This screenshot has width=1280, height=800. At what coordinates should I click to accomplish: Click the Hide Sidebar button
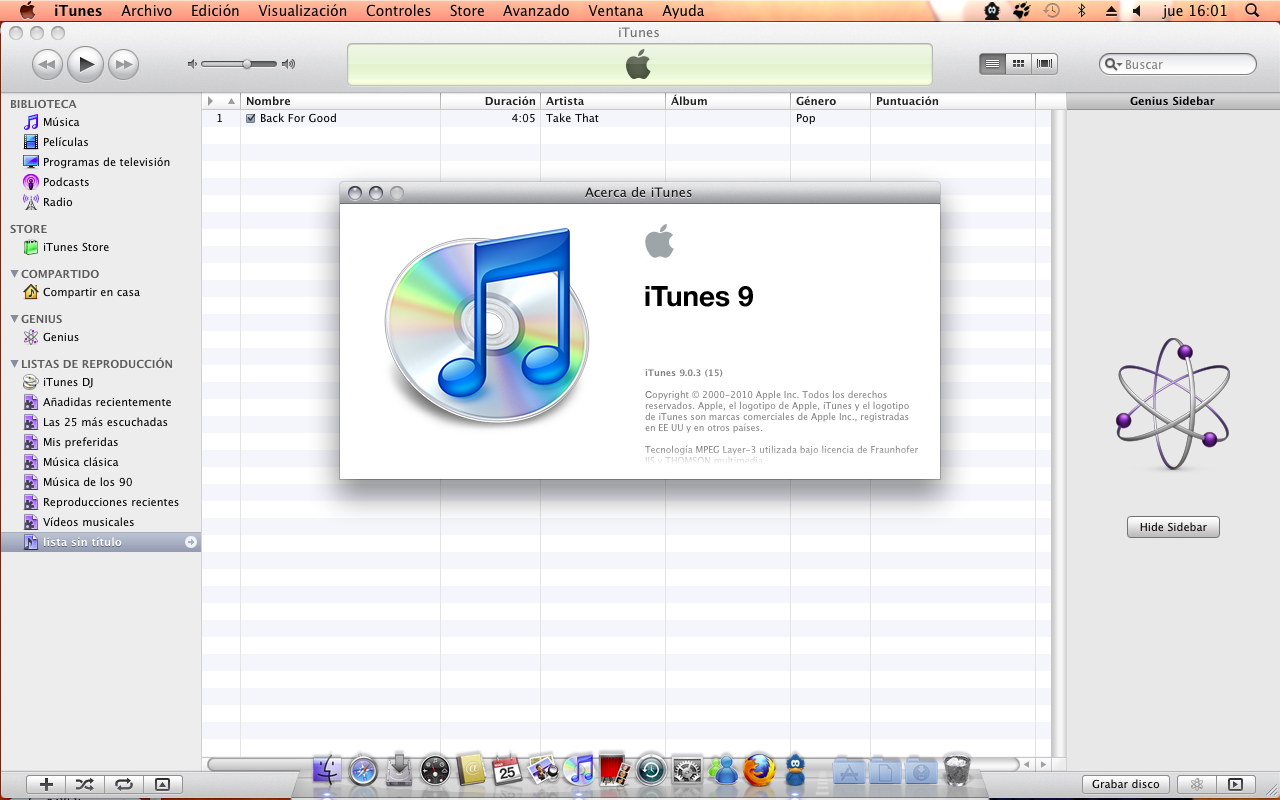[1173, 527]
